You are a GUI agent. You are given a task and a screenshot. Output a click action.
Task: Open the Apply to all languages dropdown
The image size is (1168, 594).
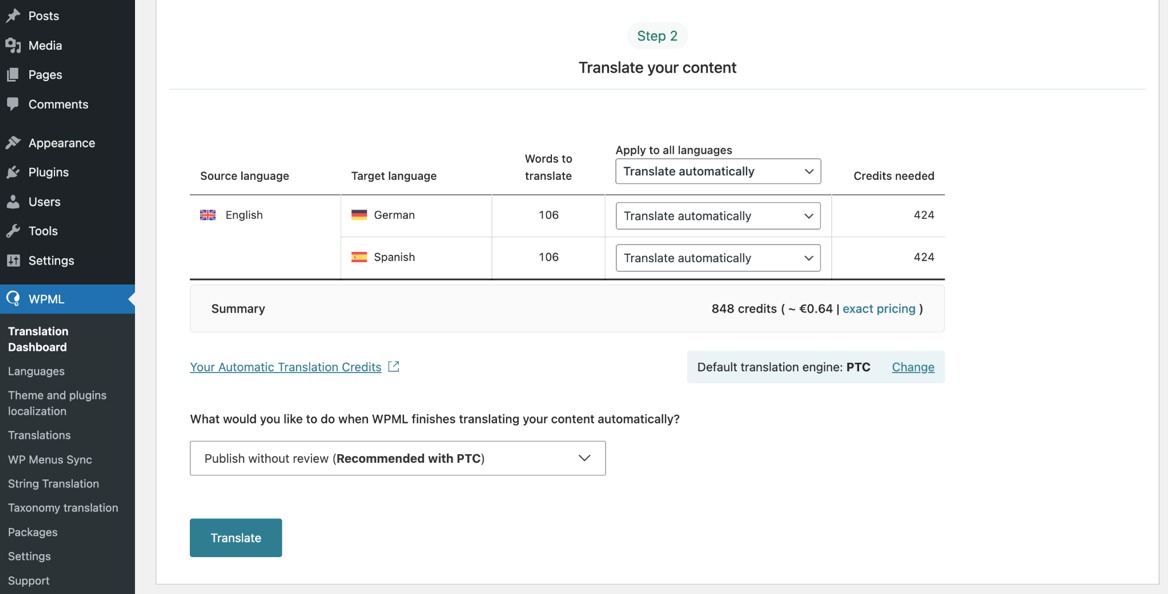click(718, 172)
